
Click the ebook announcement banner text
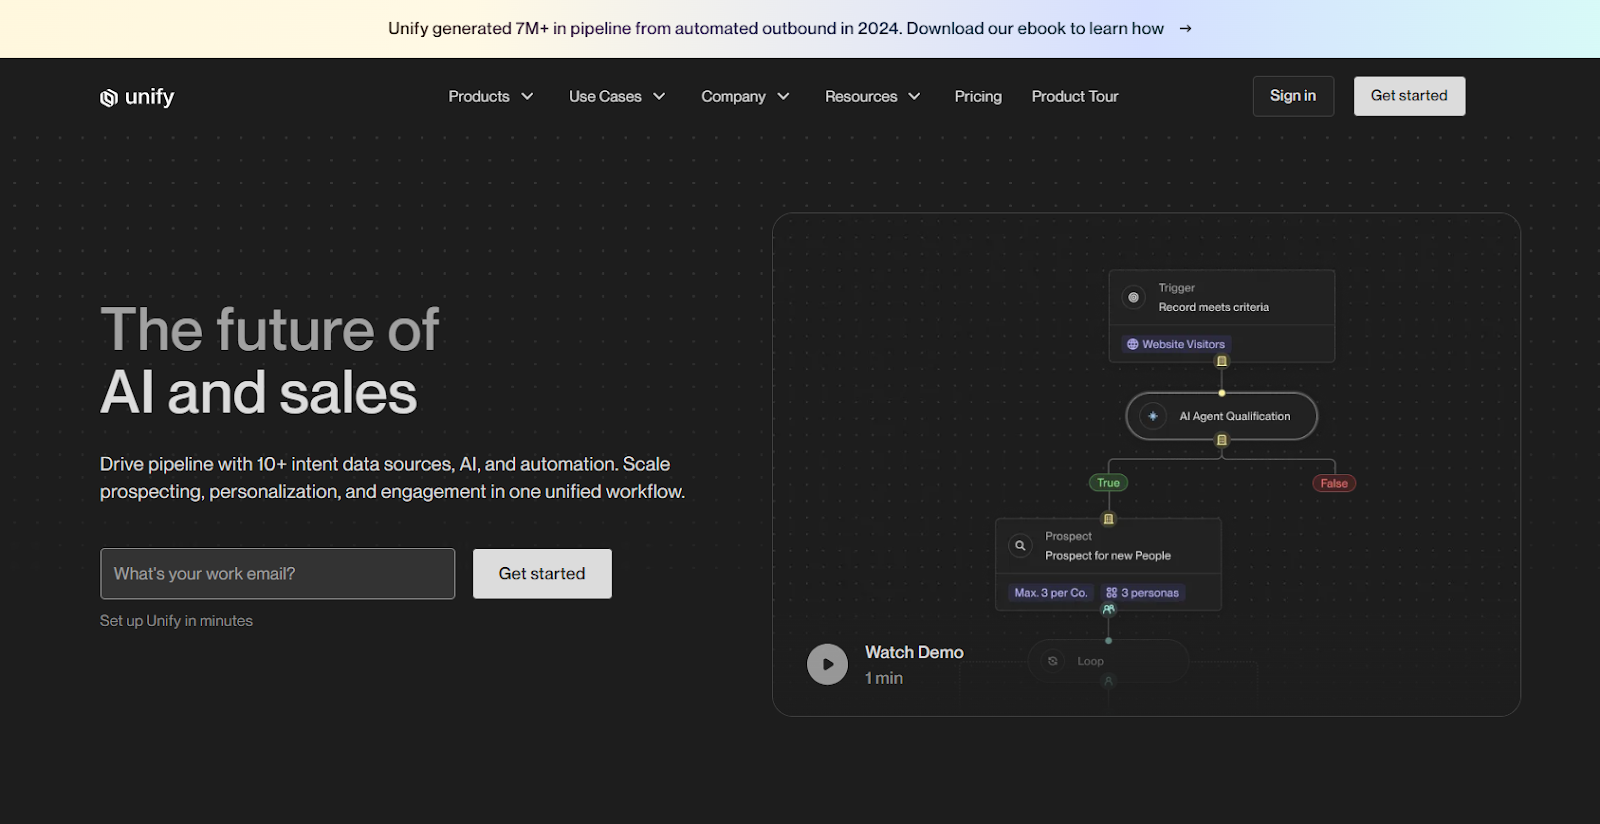pyautogui.click(x=776, y=29)
